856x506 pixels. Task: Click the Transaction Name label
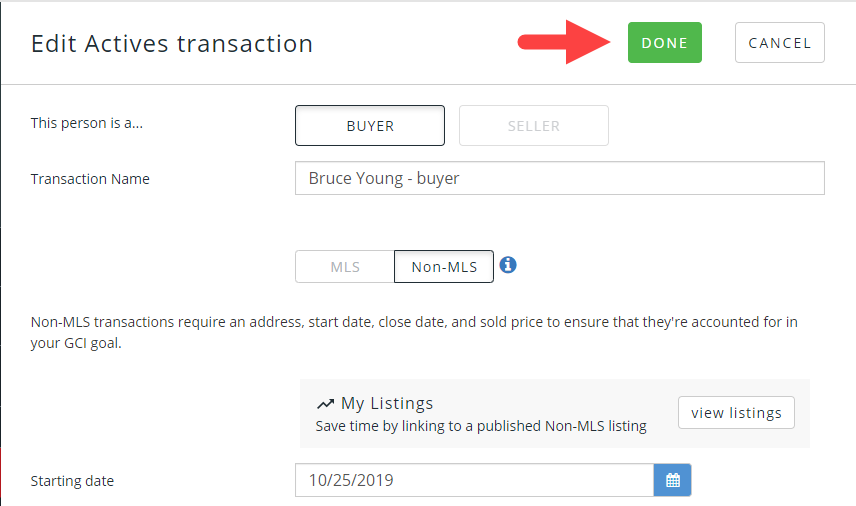click(90, 179)
